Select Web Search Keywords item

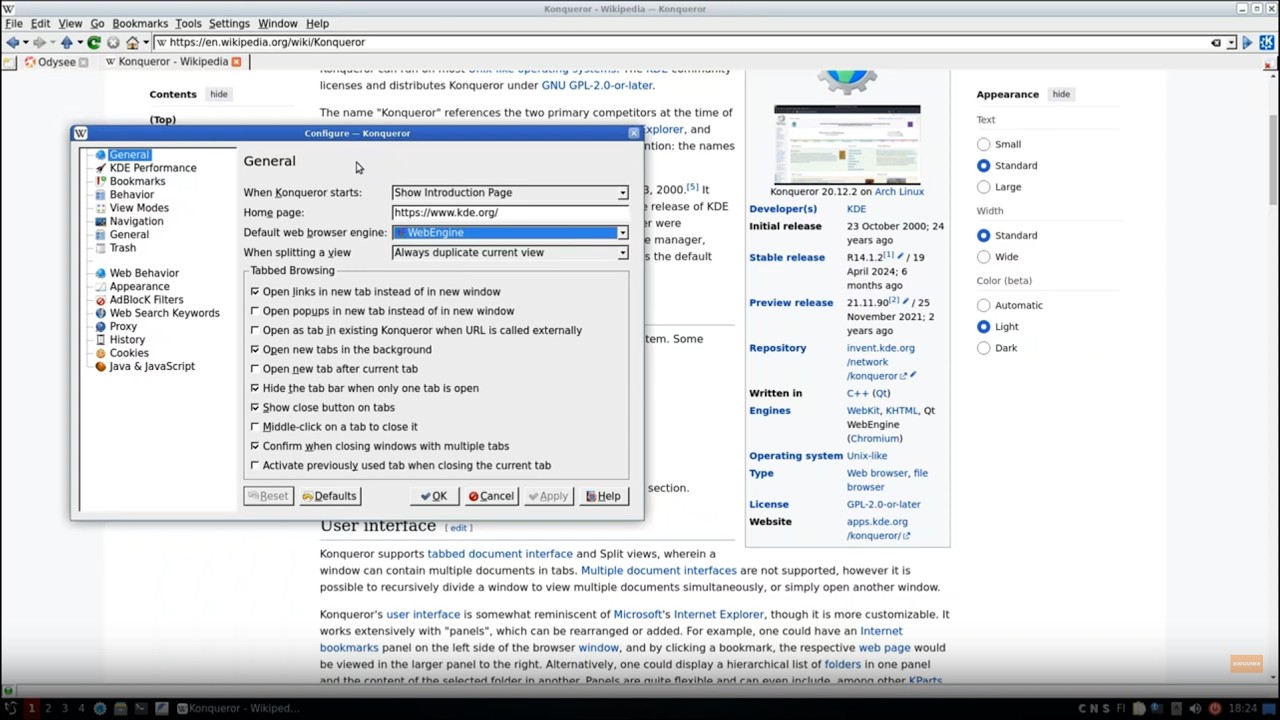164,313
